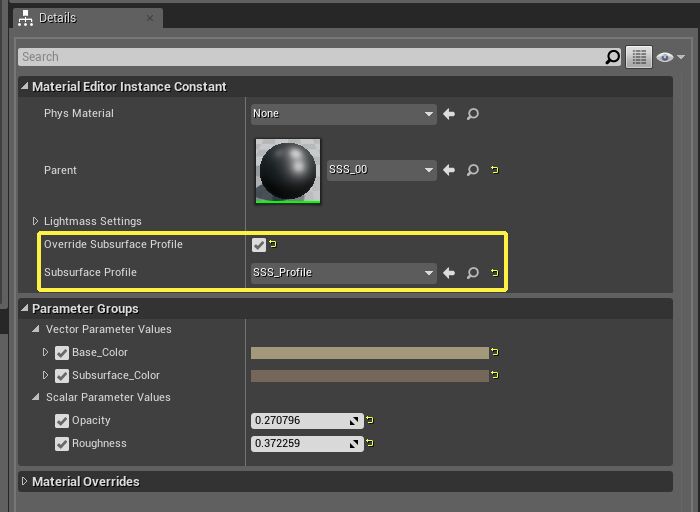The image size is (700, 512).
Task: Click the Subsurface_Color swatch bar
Action: click(369, 376)
